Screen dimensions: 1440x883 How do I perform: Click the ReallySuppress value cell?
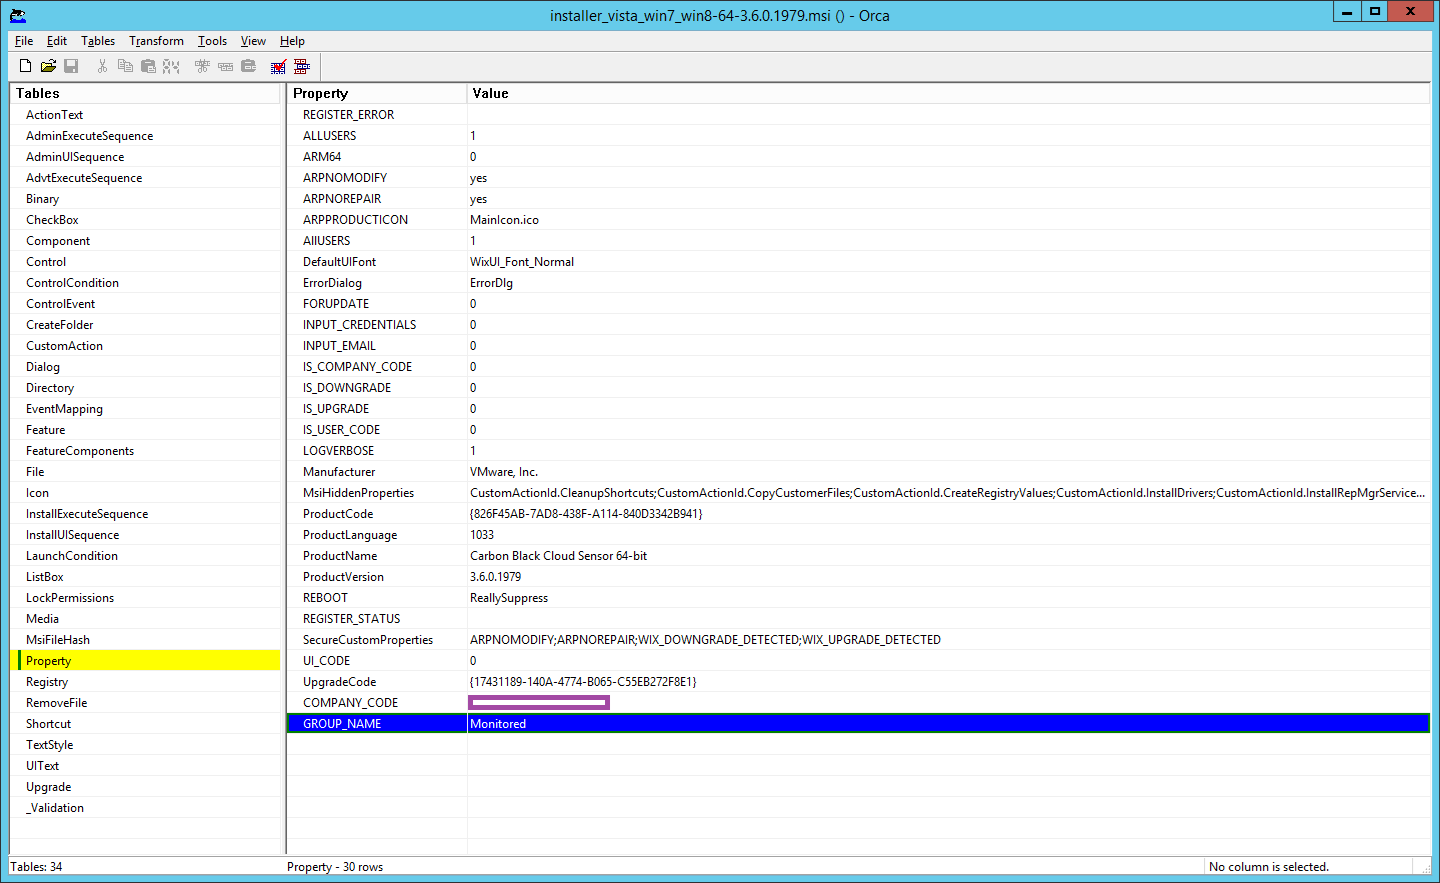(509, 598)
